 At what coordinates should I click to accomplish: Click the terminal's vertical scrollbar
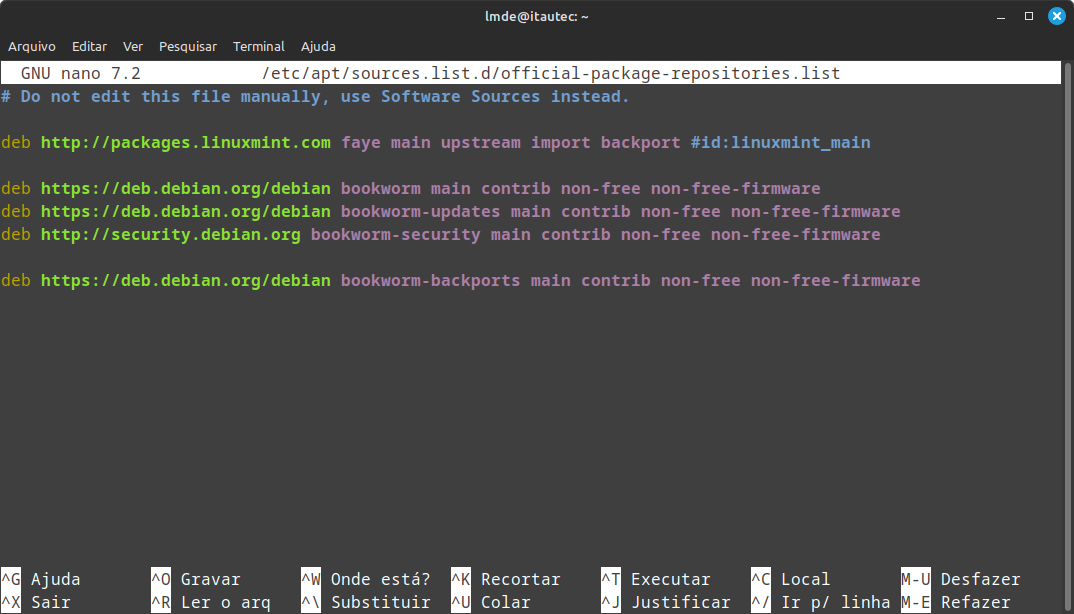point(1067,336)
